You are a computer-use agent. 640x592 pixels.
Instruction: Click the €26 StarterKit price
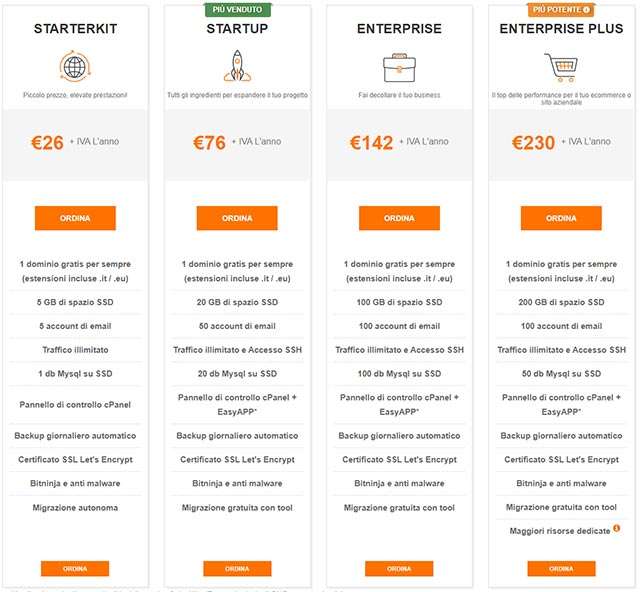(x=47, y=143)
